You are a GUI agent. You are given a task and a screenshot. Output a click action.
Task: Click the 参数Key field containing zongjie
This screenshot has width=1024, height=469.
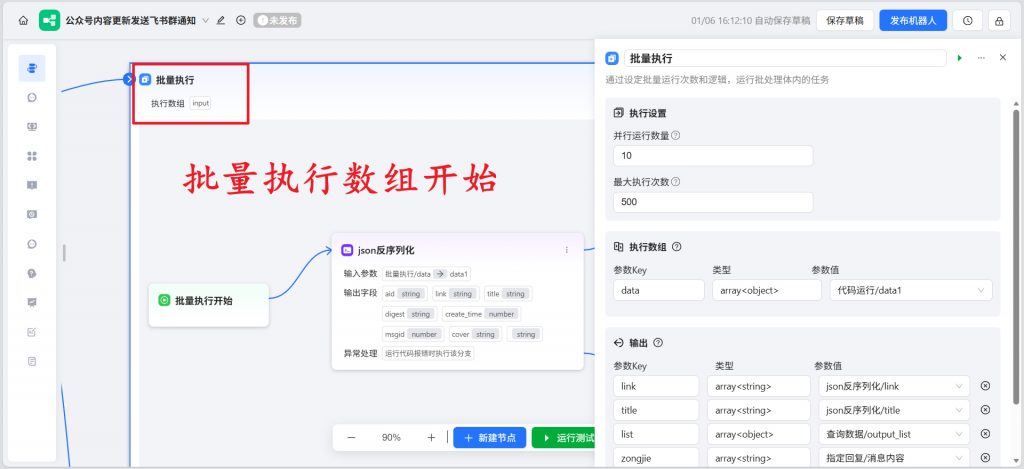point(656,459)
